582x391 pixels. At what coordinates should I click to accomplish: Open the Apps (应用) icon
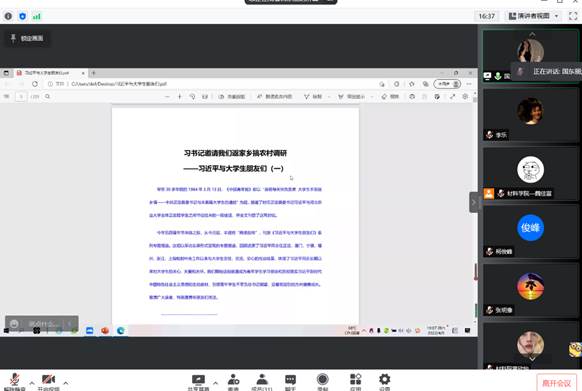tap(356, 382)
